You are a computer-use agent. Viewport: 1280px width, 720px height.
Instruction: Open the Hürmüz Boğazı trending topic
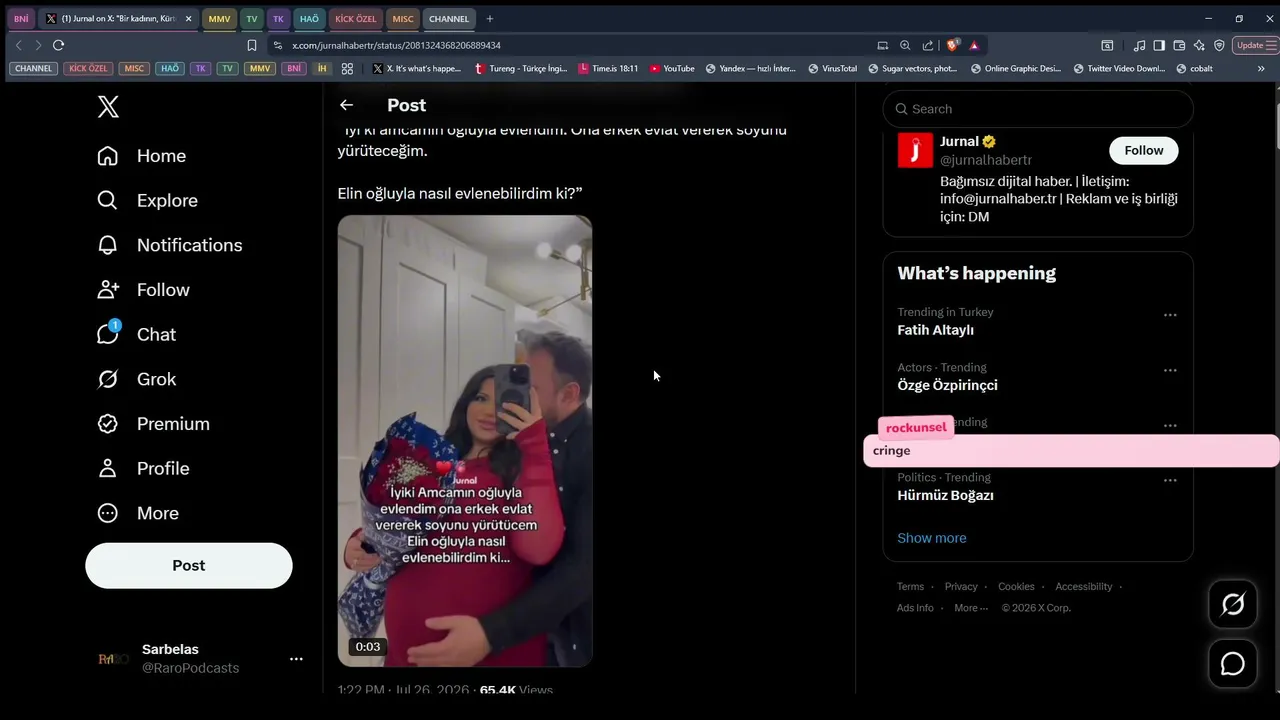pos(945,495)
